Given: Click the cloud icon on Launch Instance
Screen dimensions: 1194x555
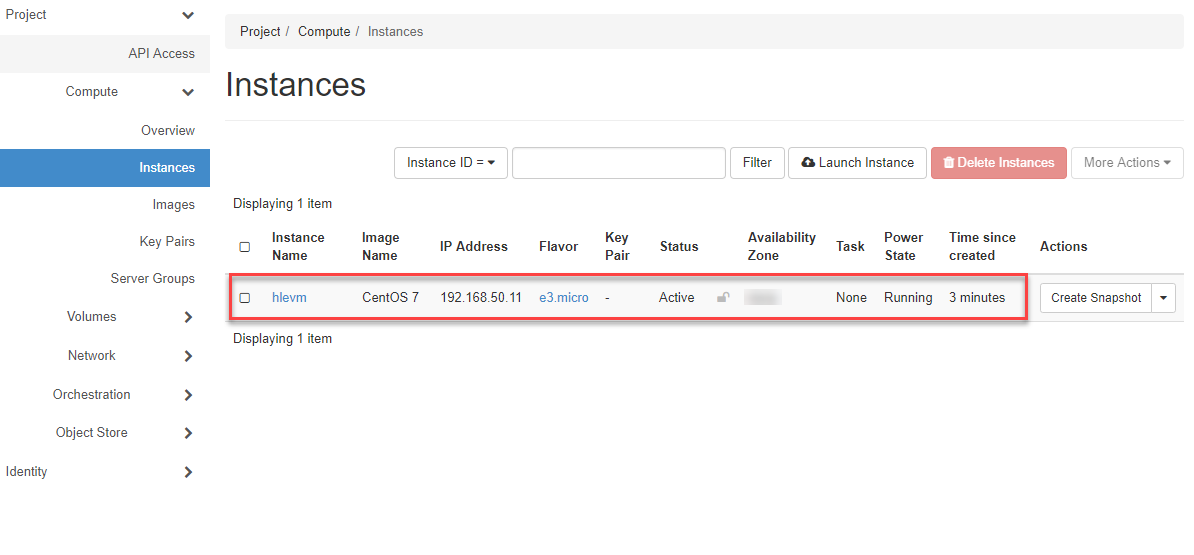Looking at the screenshot, I should coord(808,163).
